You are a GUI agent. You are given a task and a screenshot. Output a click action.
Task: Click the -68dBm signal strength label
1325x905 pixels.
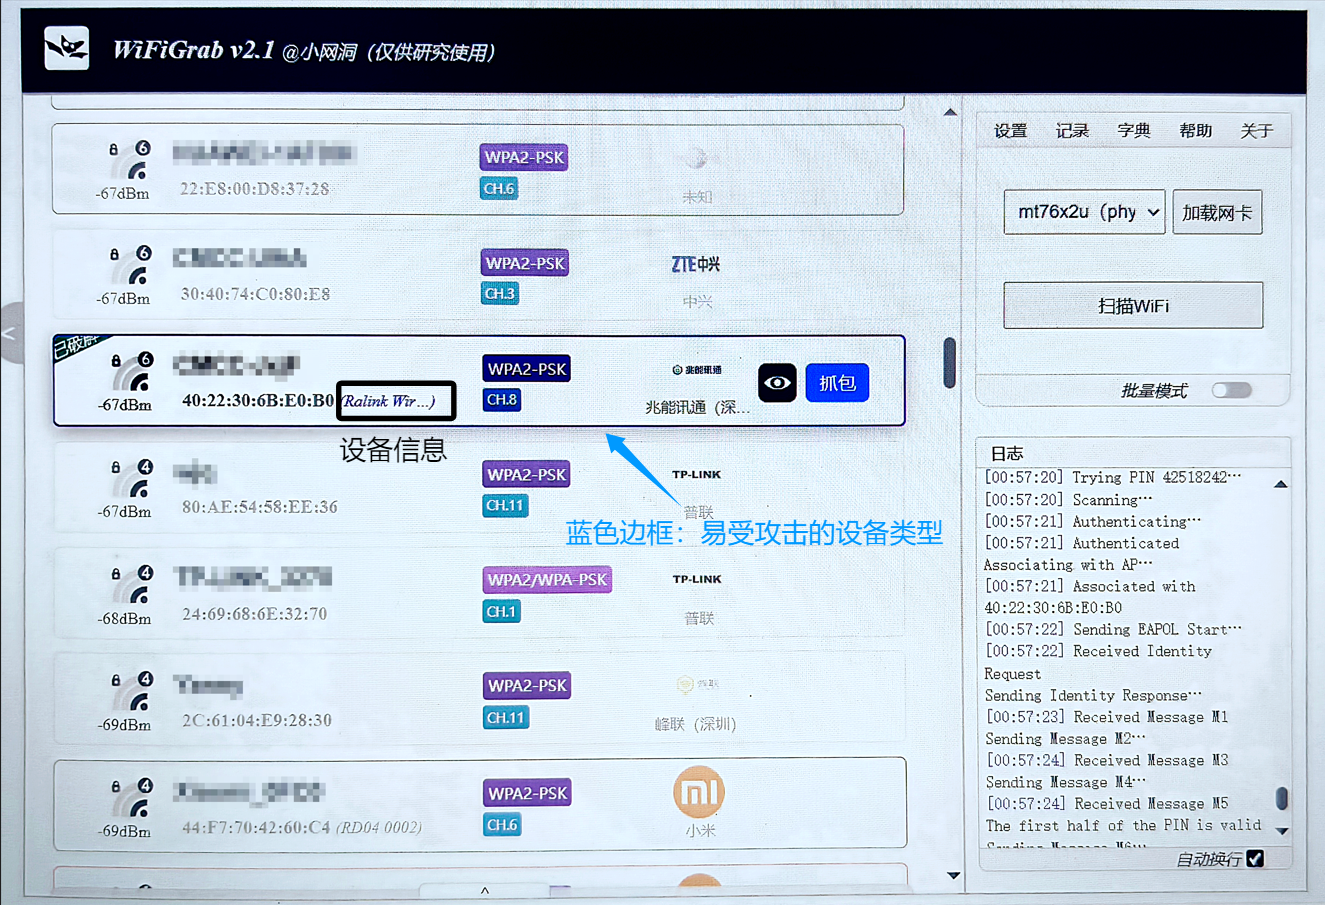click(x=125, y=618)
